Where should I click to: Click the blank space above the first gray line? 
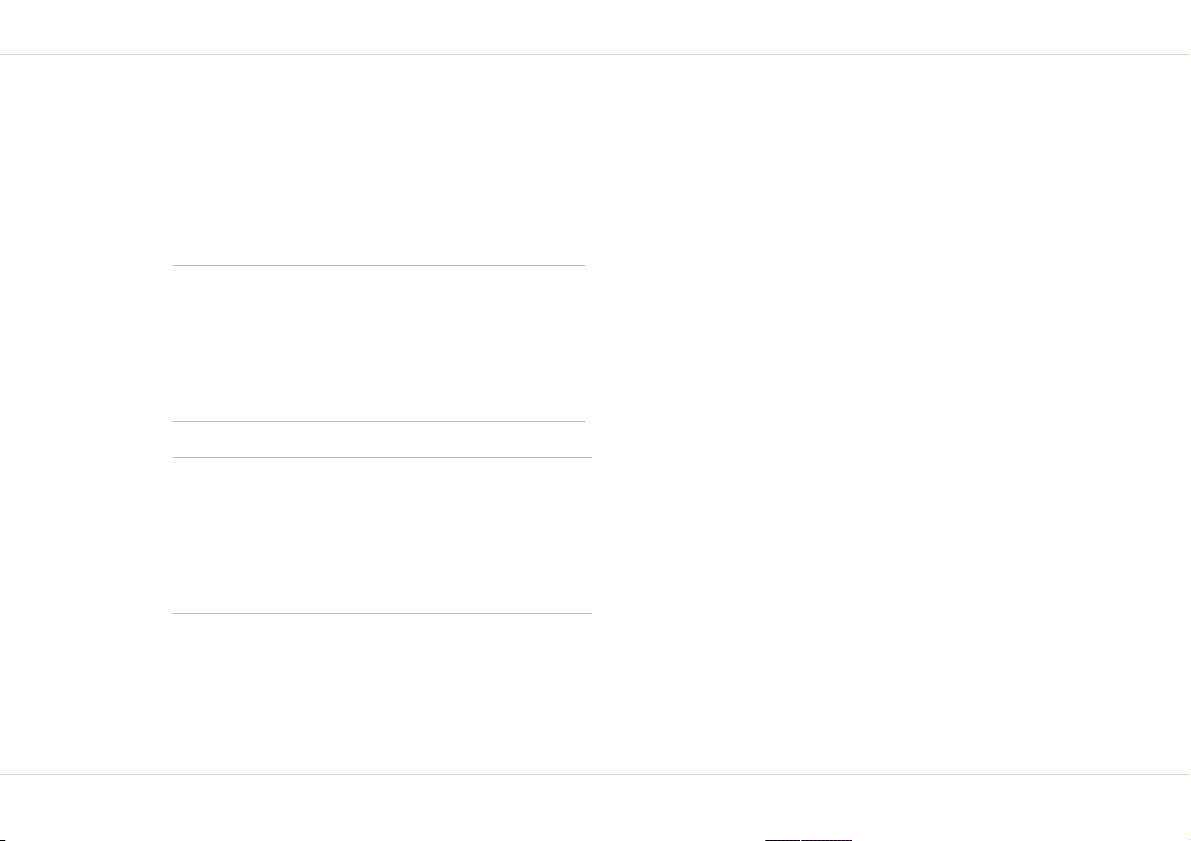[x=379, y=160]
